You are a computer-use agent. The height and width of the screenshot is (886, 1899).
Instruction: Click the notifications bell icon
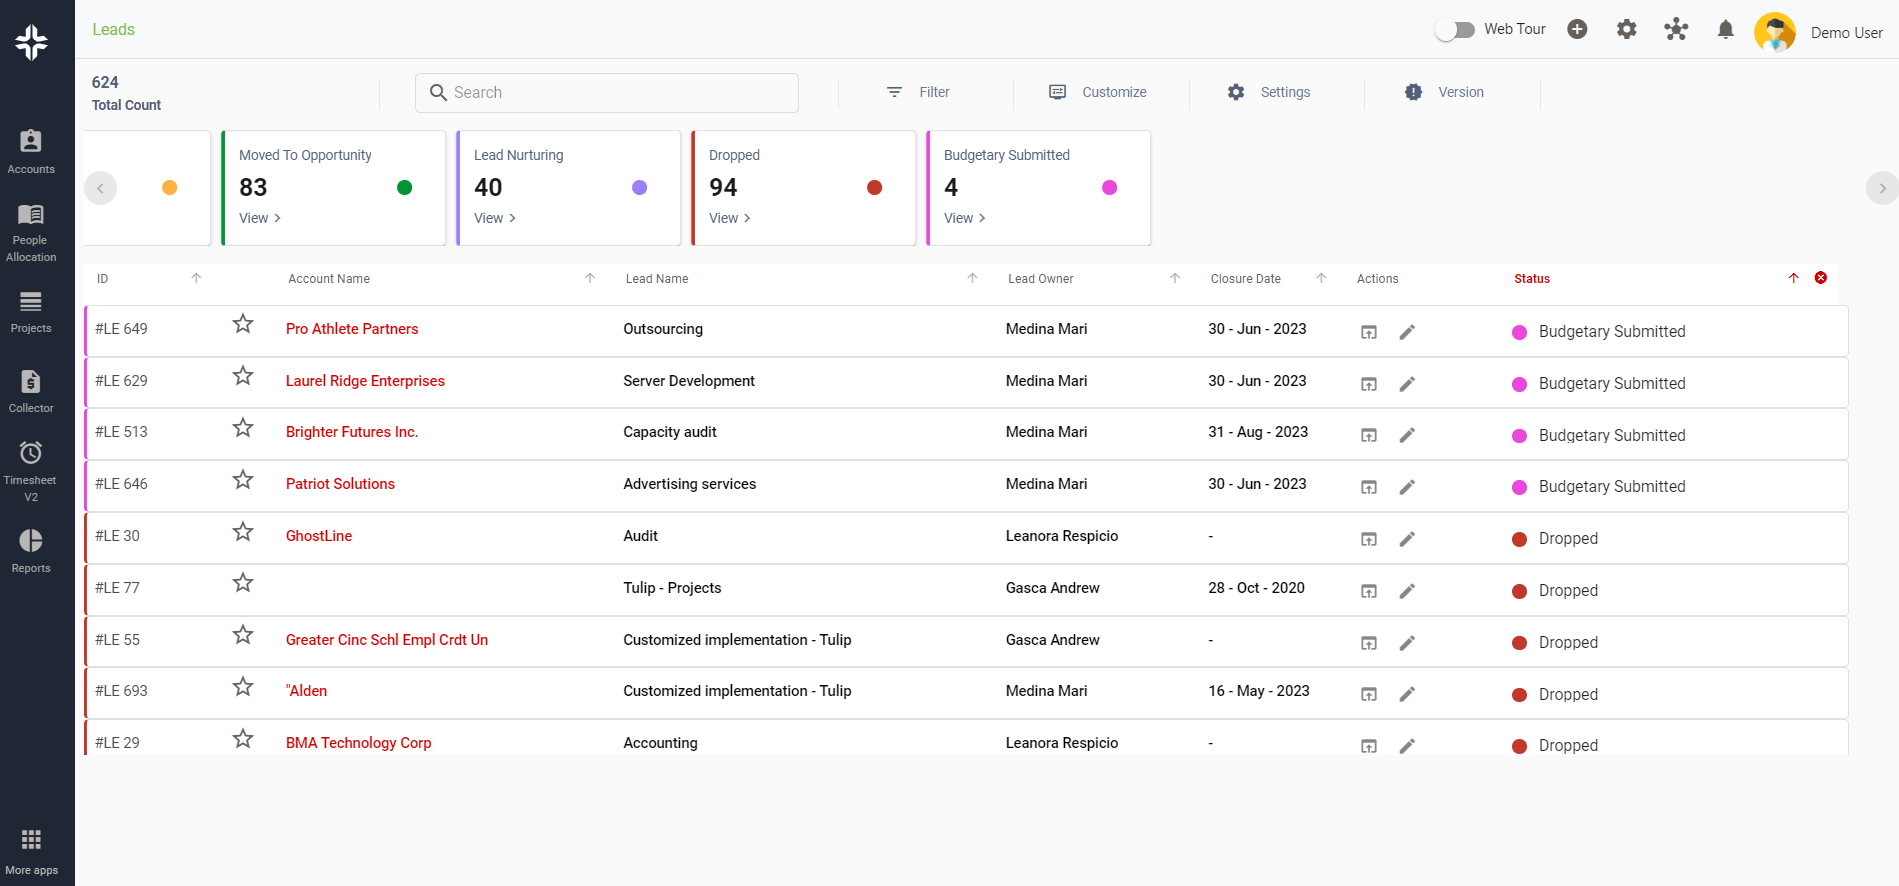(x=1725, y=30)
